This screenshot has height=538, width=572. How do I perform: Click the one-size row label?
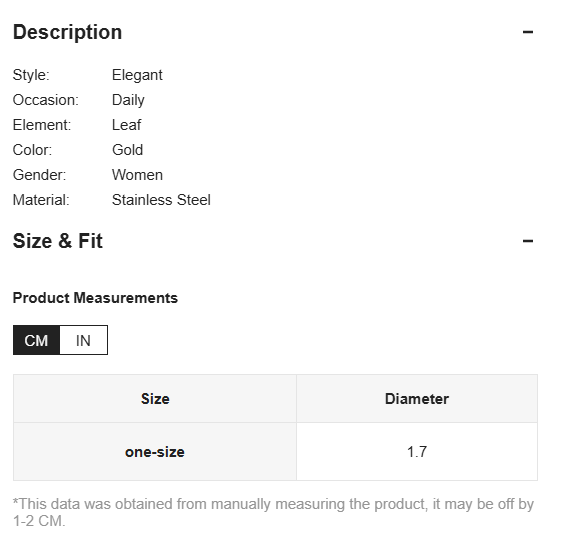[155, 452]
